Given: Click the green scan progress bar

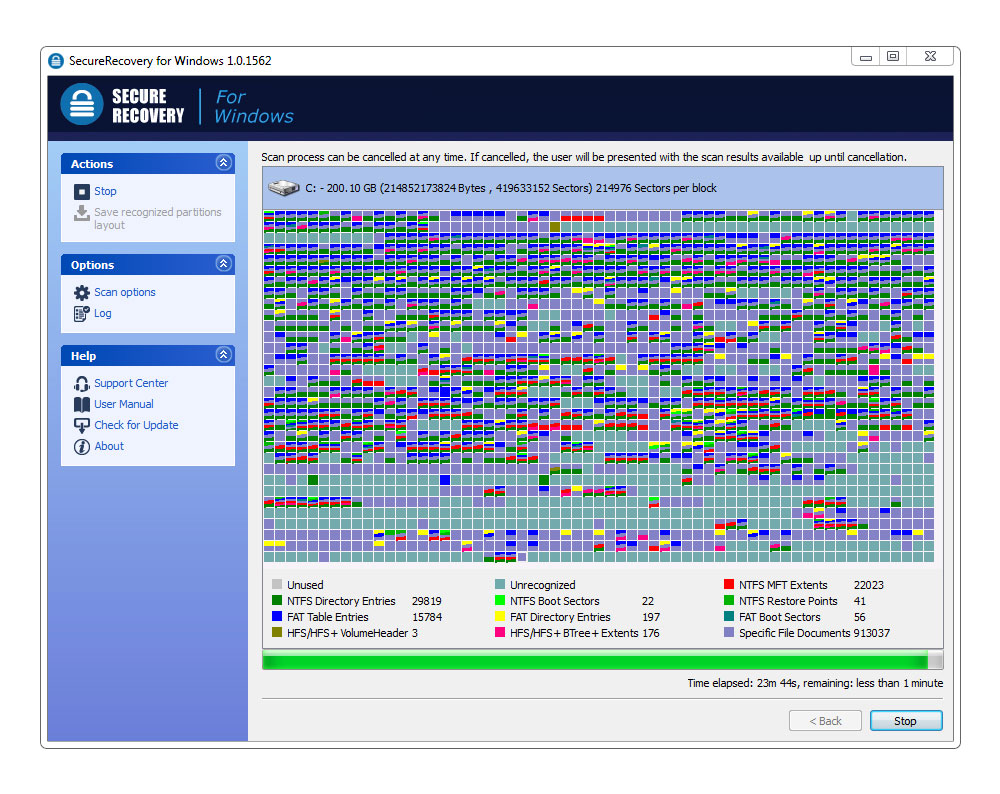Looking at the screenshot, I should (595, 661).
